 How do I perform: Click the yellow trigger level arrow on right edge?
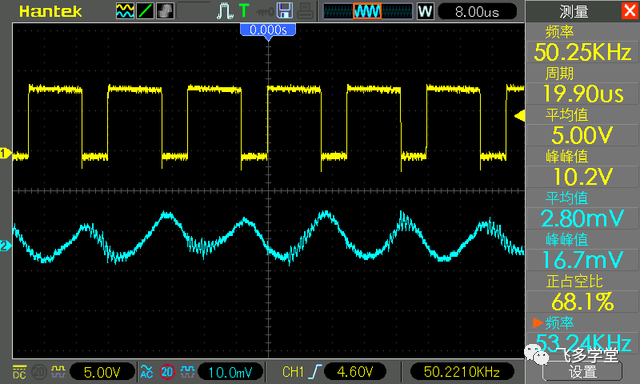point(520,116)
